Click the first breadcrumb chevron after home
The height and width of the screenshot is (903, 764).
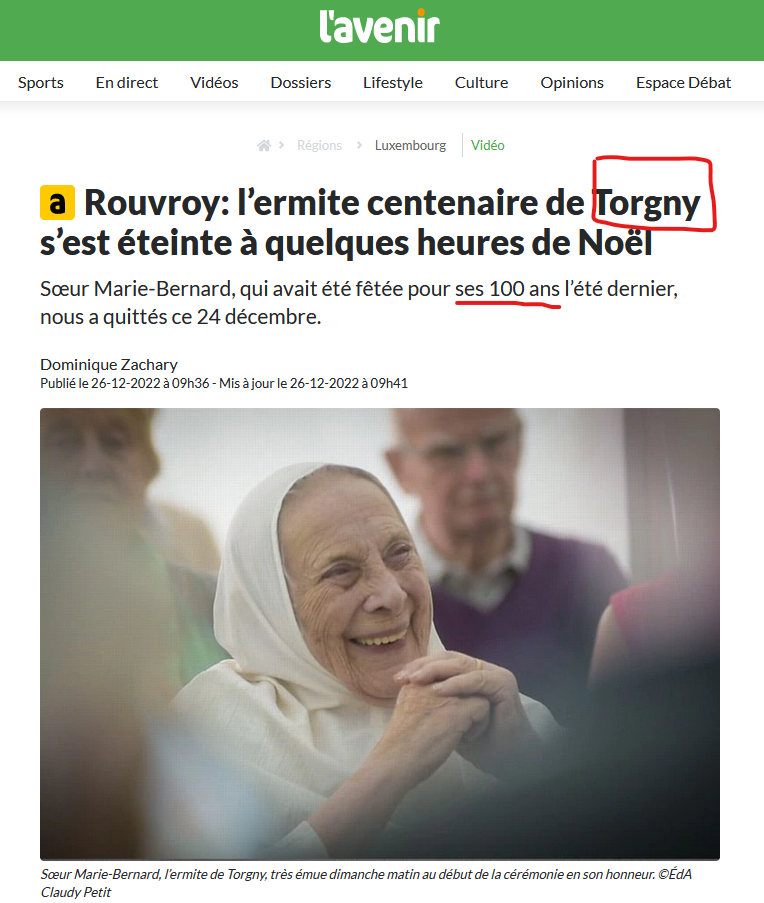coord(282,145)
